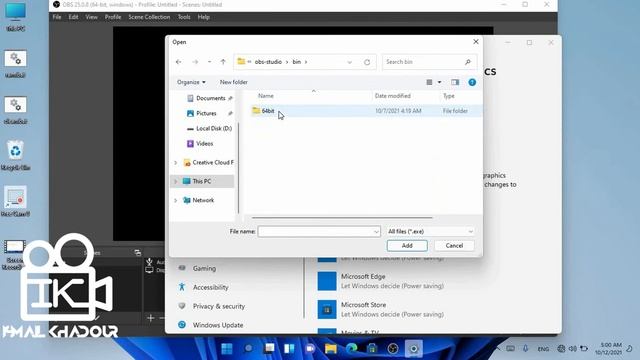This screenshot has height=360, width=640.
Task: Open recent locations dropdown beside forward arrow
Action: (x=209, y=62)
